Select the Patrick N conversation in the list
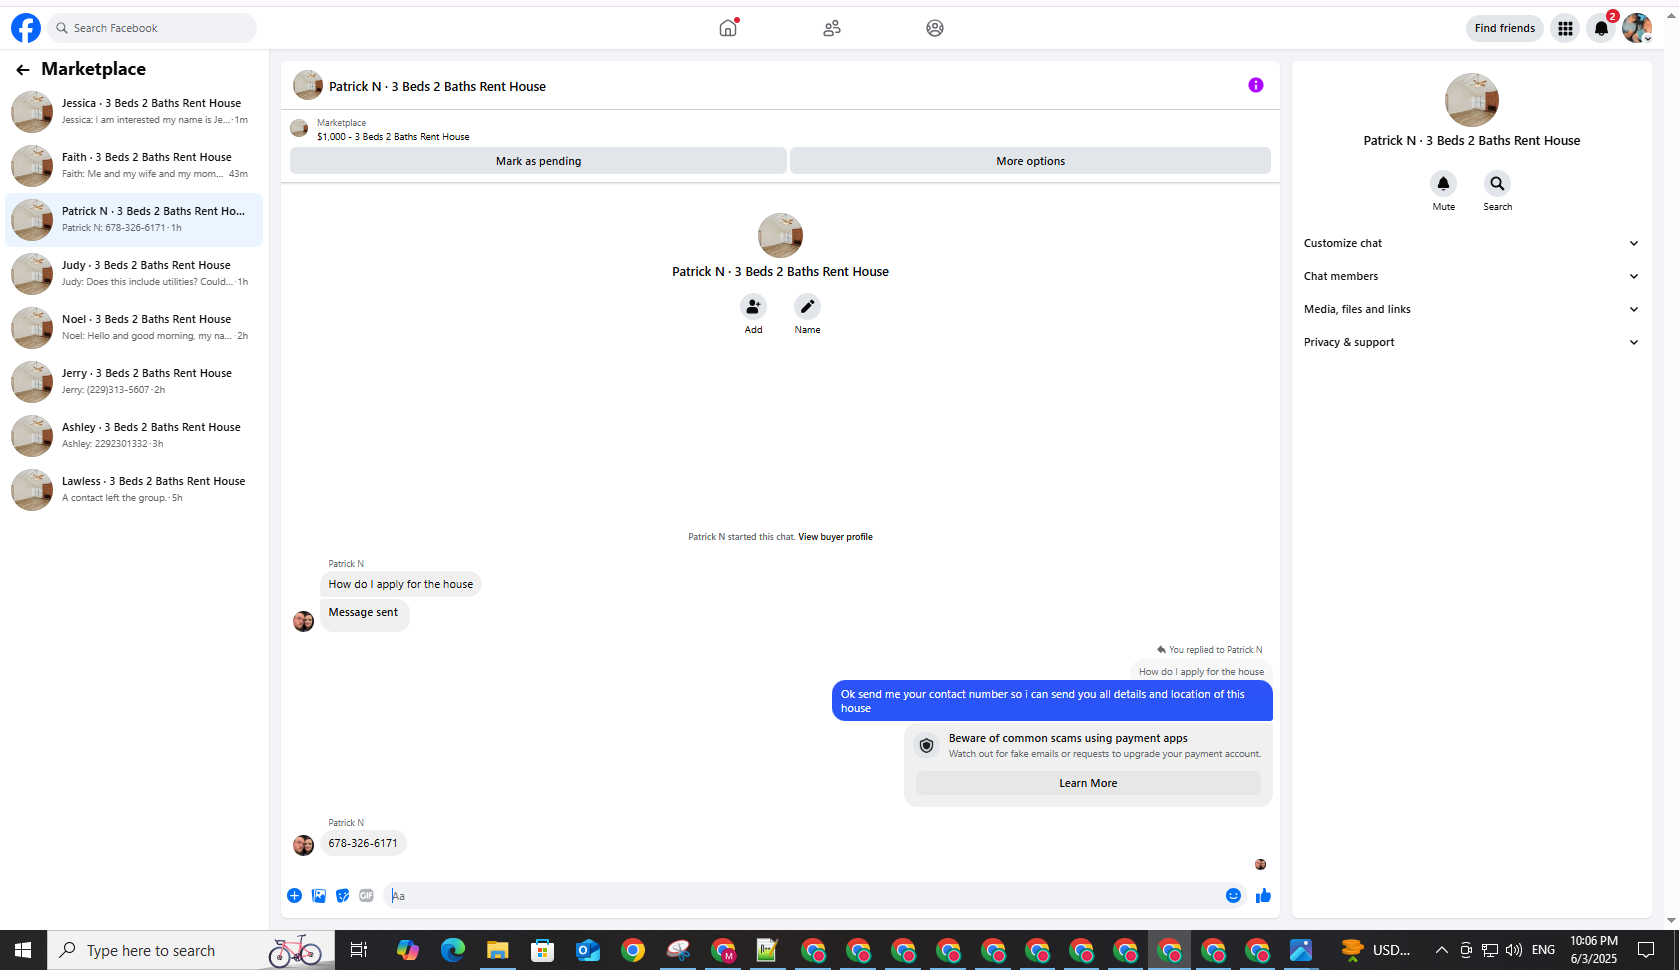This screenshot has height=970, width=1679. click(x=134, y=220)
